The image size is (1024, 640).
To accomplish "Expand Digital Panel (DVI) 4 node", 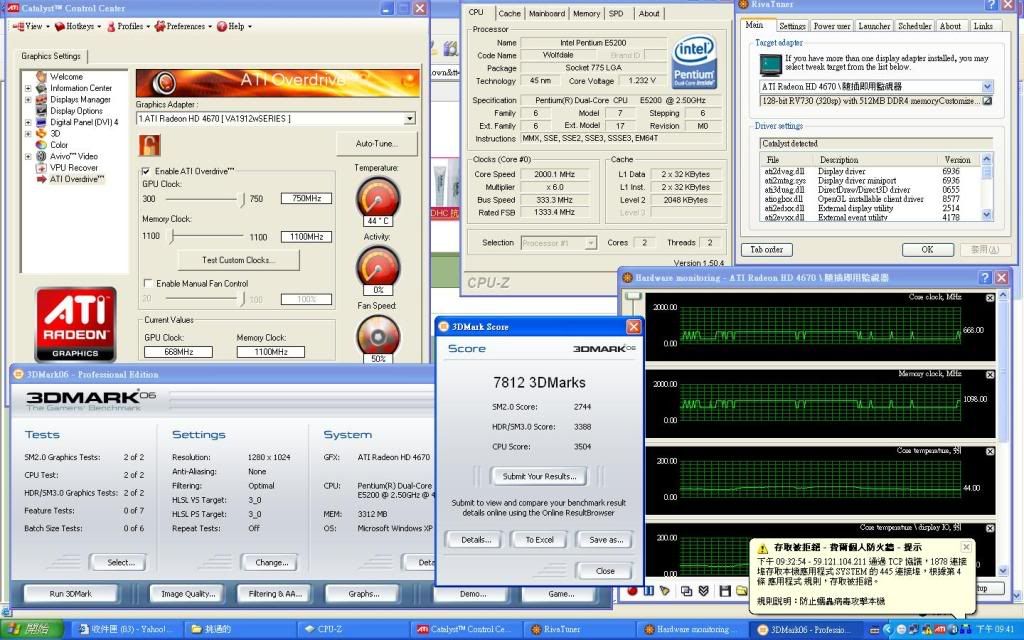I will (x=28, y=122).
